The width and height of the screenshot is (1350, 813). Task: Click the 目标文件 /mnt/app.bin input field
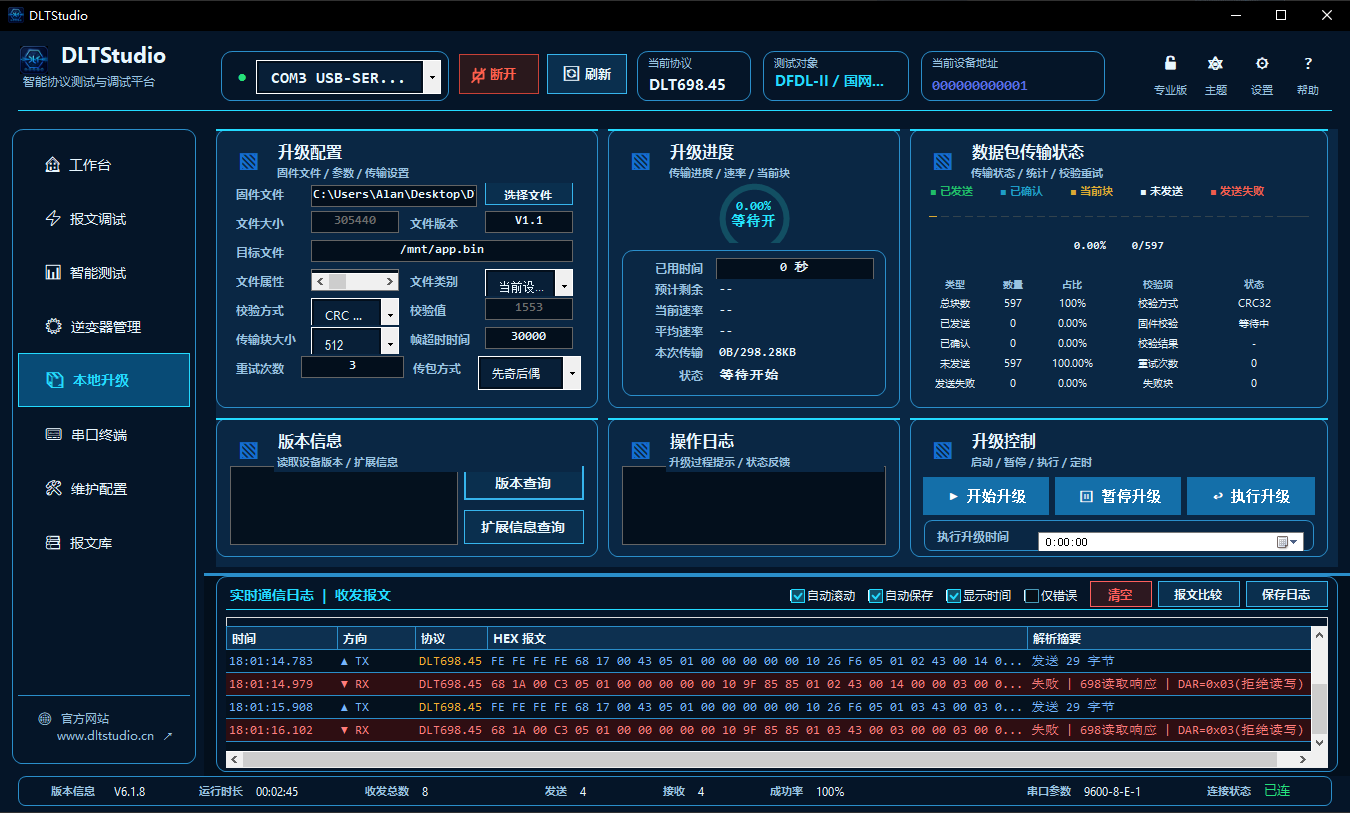(x=442, y=250)
